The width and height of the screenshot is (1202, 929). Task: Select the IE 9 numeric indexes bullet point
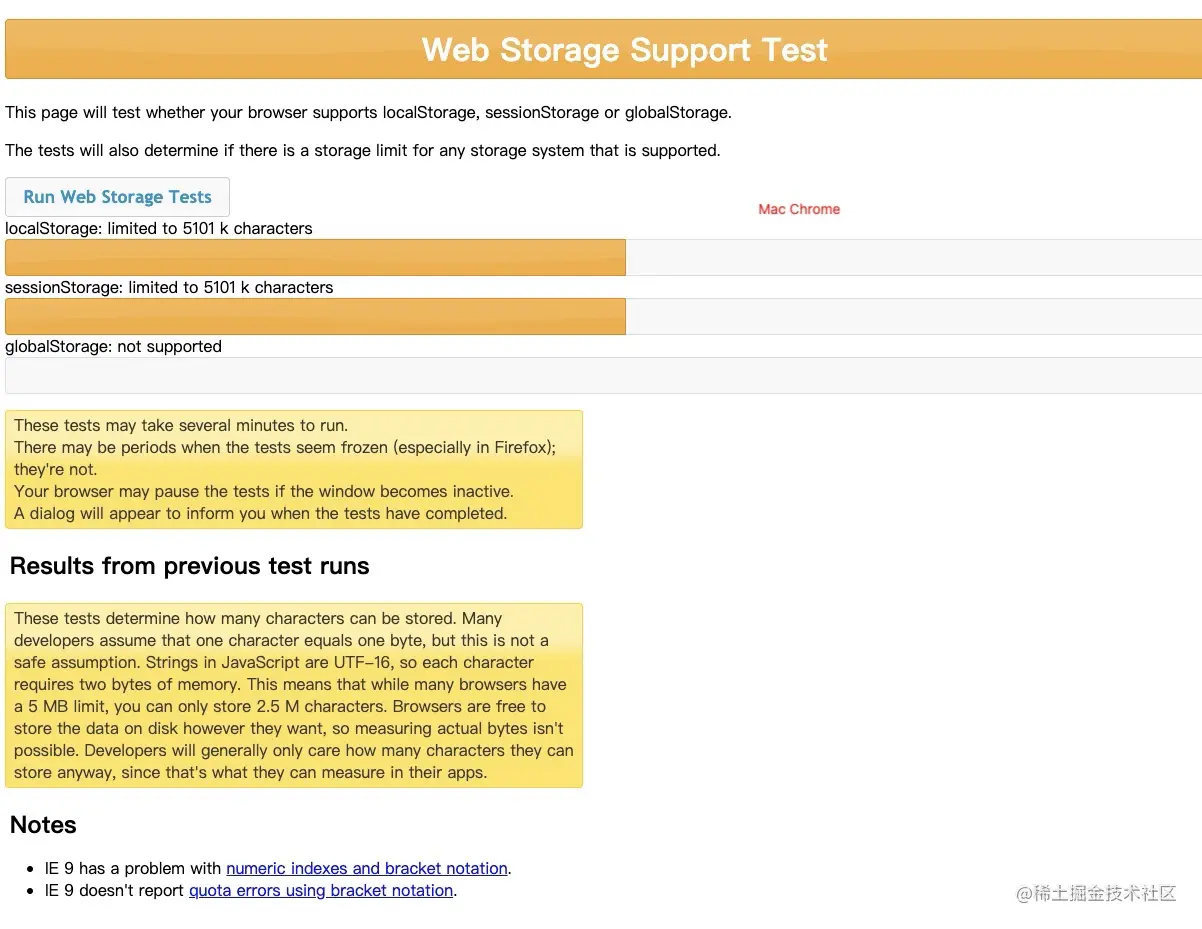275,868
